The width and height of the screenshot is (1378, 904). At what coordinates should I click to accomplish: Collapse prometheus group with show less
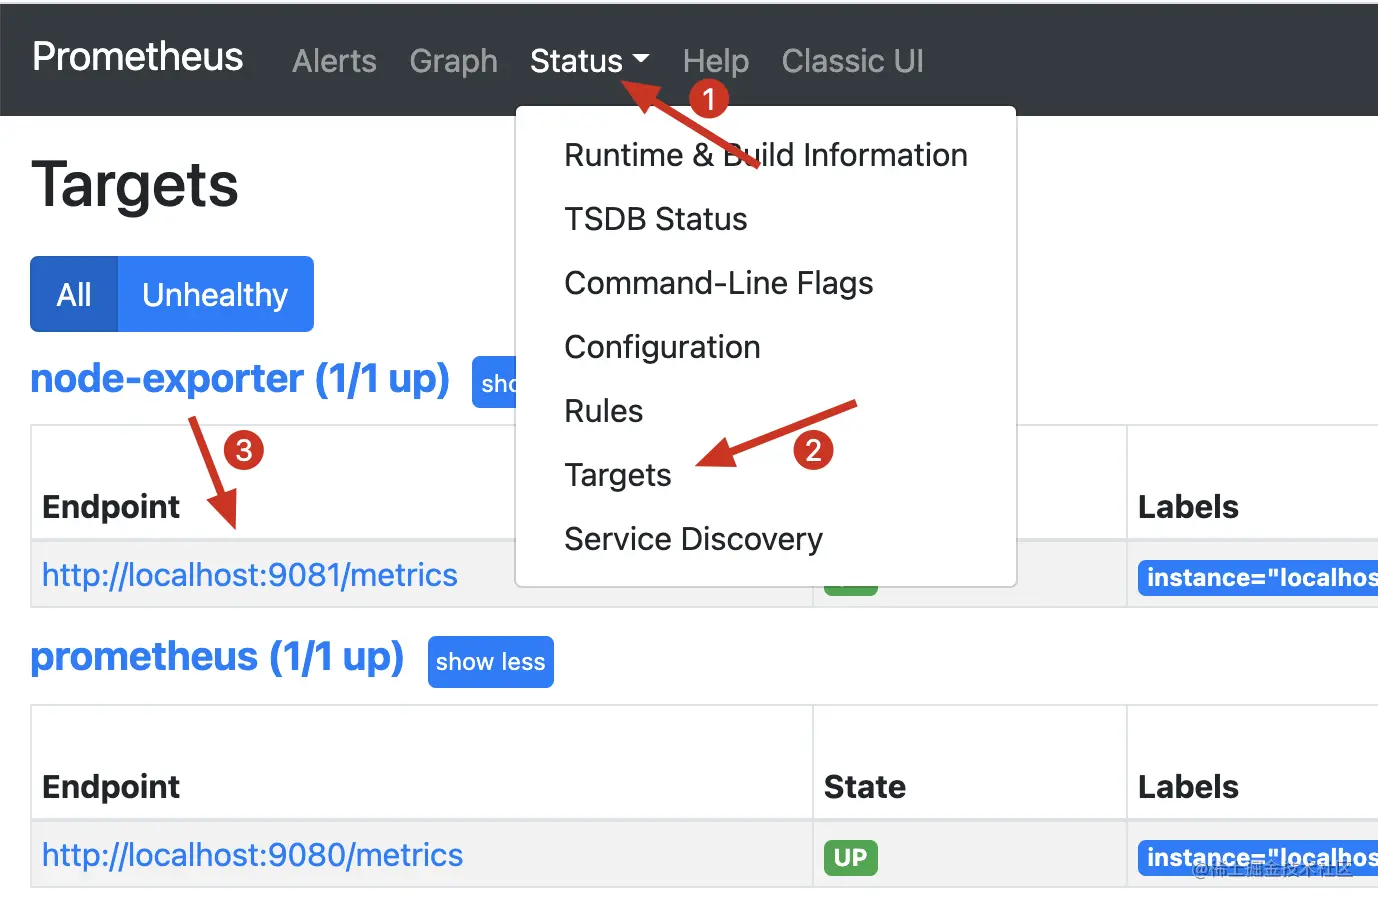point(490,662)
